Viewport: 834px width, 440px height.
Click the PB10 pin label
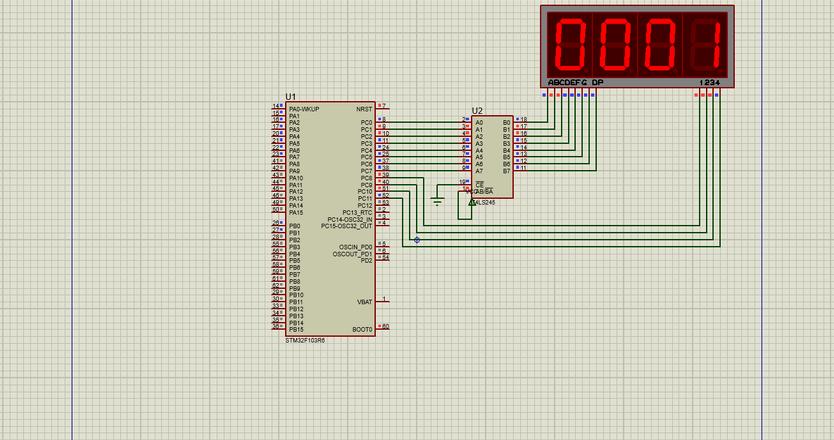[296, 295]
